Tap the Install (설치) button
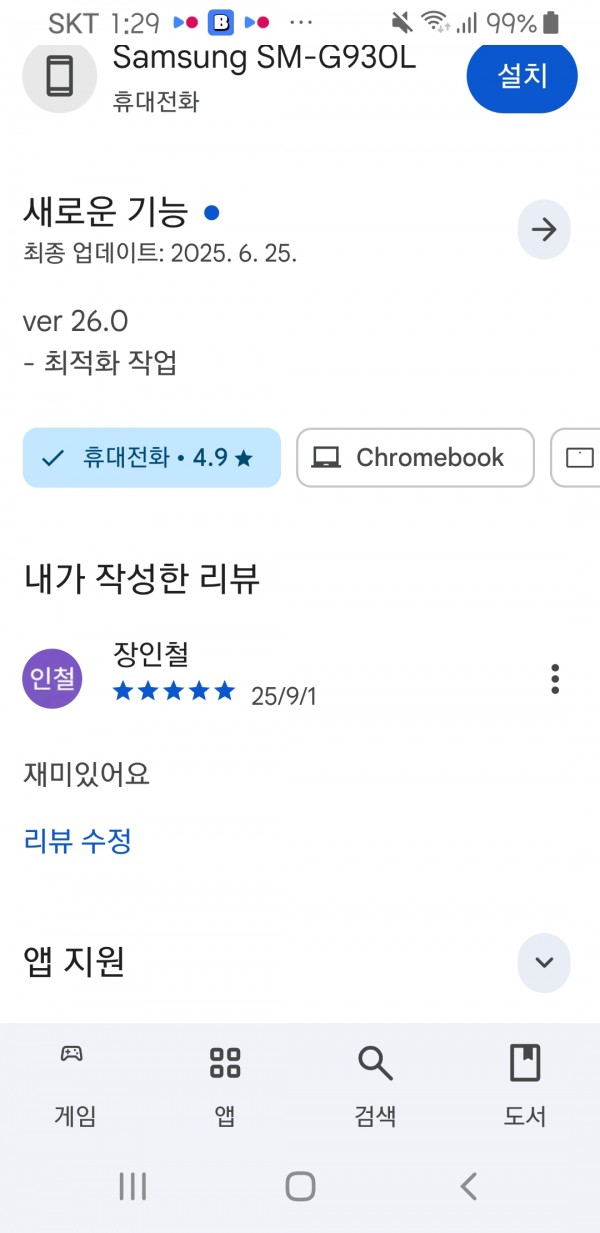 [522, 74]
